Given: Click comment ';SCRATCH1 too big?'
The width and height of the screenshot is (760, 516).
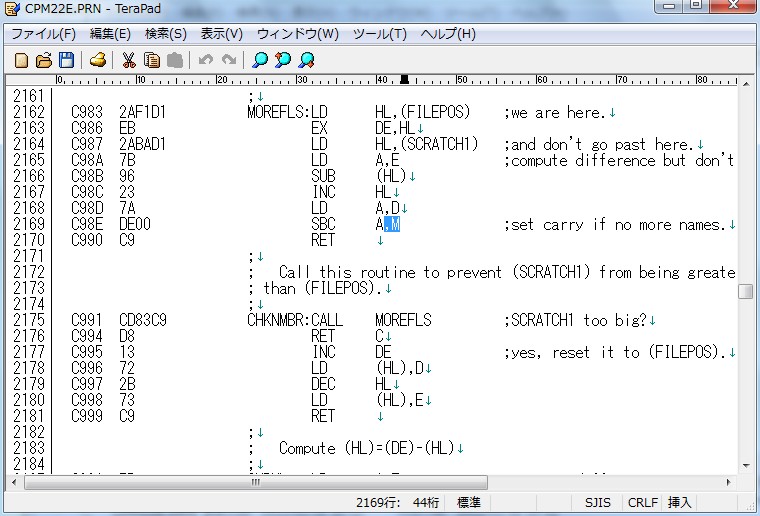Looking at the screenshot, I should pyautogui.click(x=575, y=320).
